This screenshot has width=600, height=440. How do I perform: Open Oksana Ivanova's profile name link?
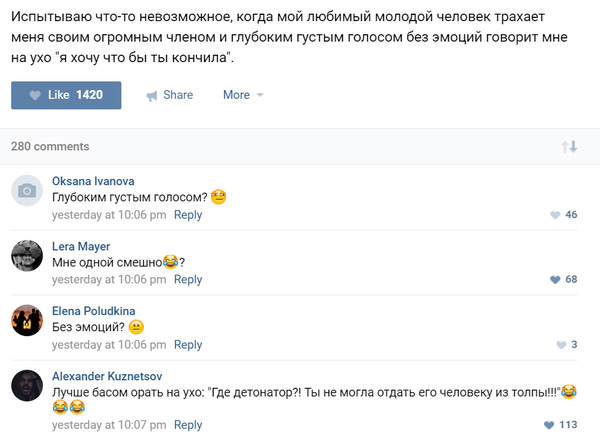click(x=93, y=181)
